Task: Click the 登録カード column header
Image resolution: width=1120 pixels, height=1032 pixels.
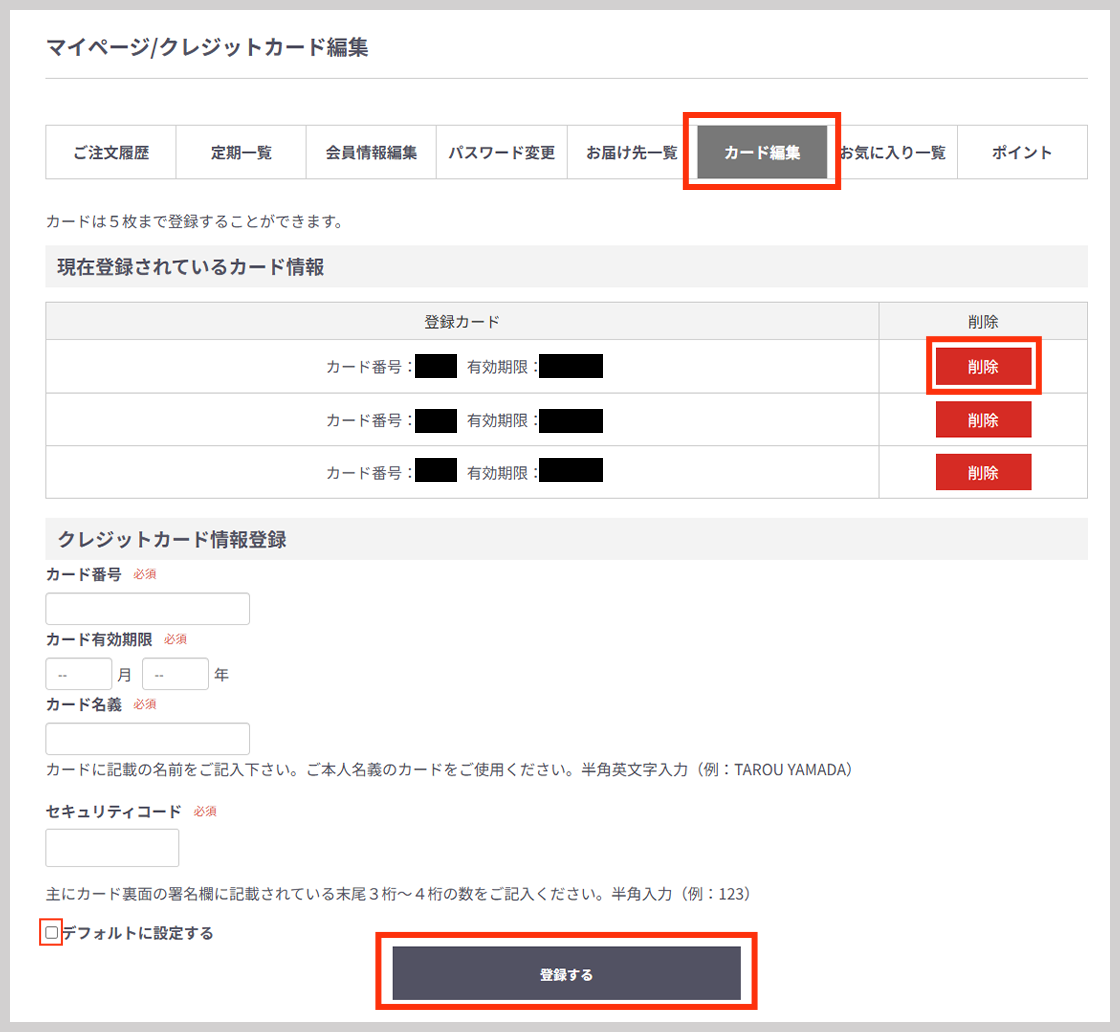Action: click(x=462, y=322)
